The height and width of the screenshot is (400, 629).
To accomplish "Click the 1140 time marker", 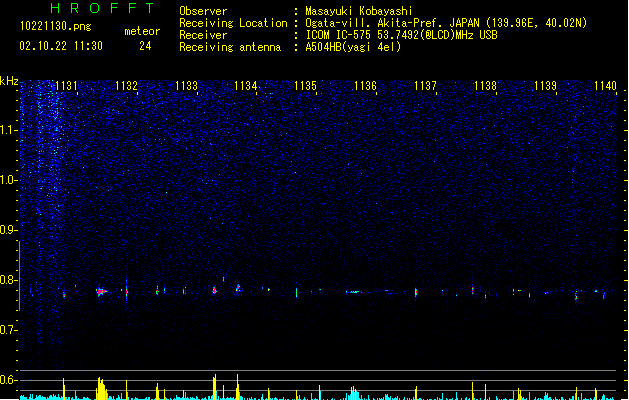I will 605,86.
